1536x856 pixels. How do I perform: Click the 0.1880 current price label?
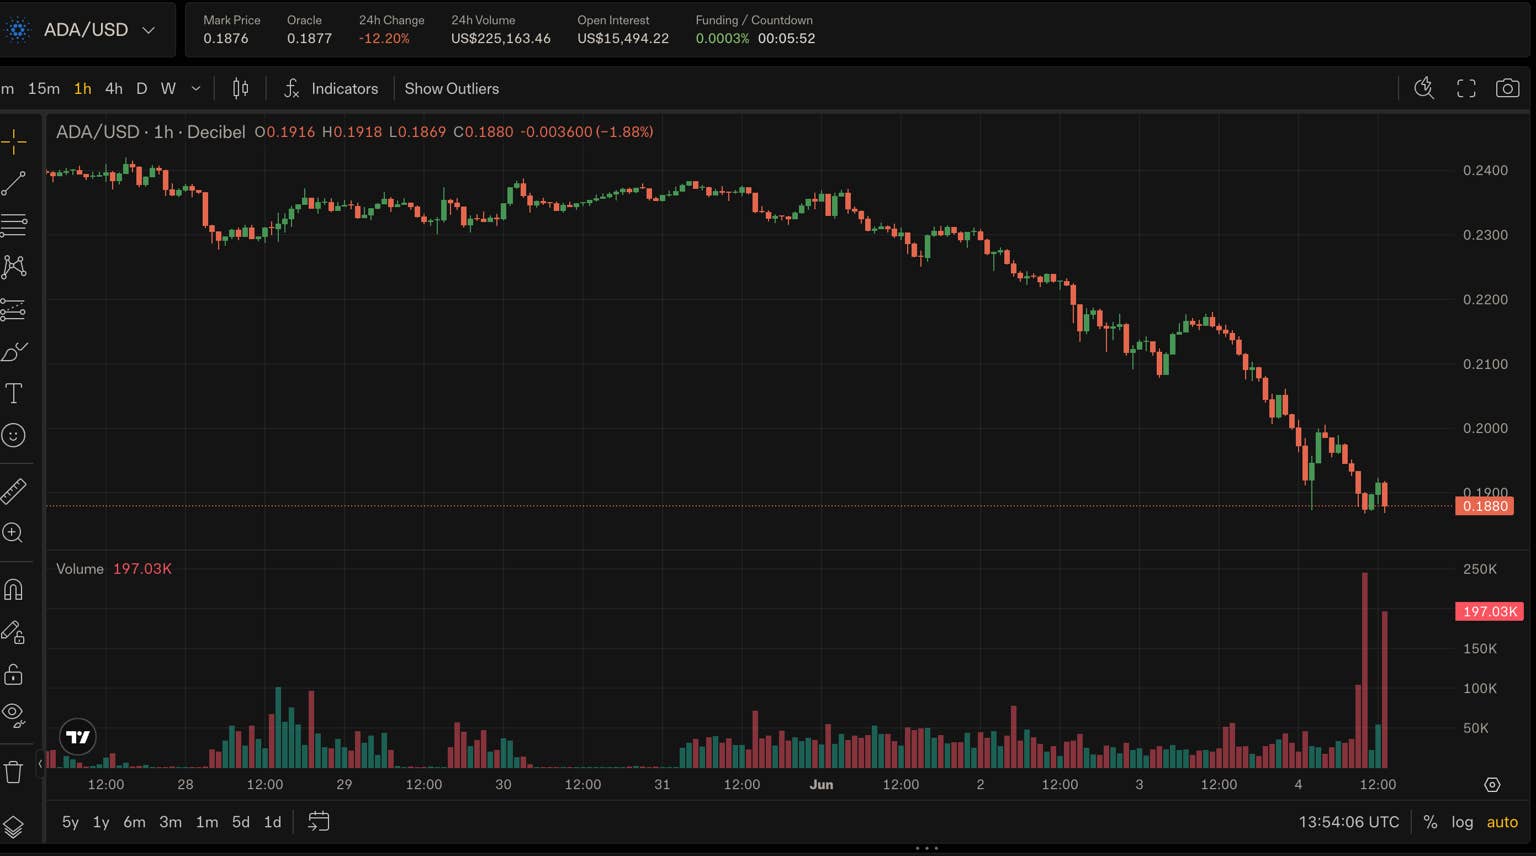point(1484,506)
